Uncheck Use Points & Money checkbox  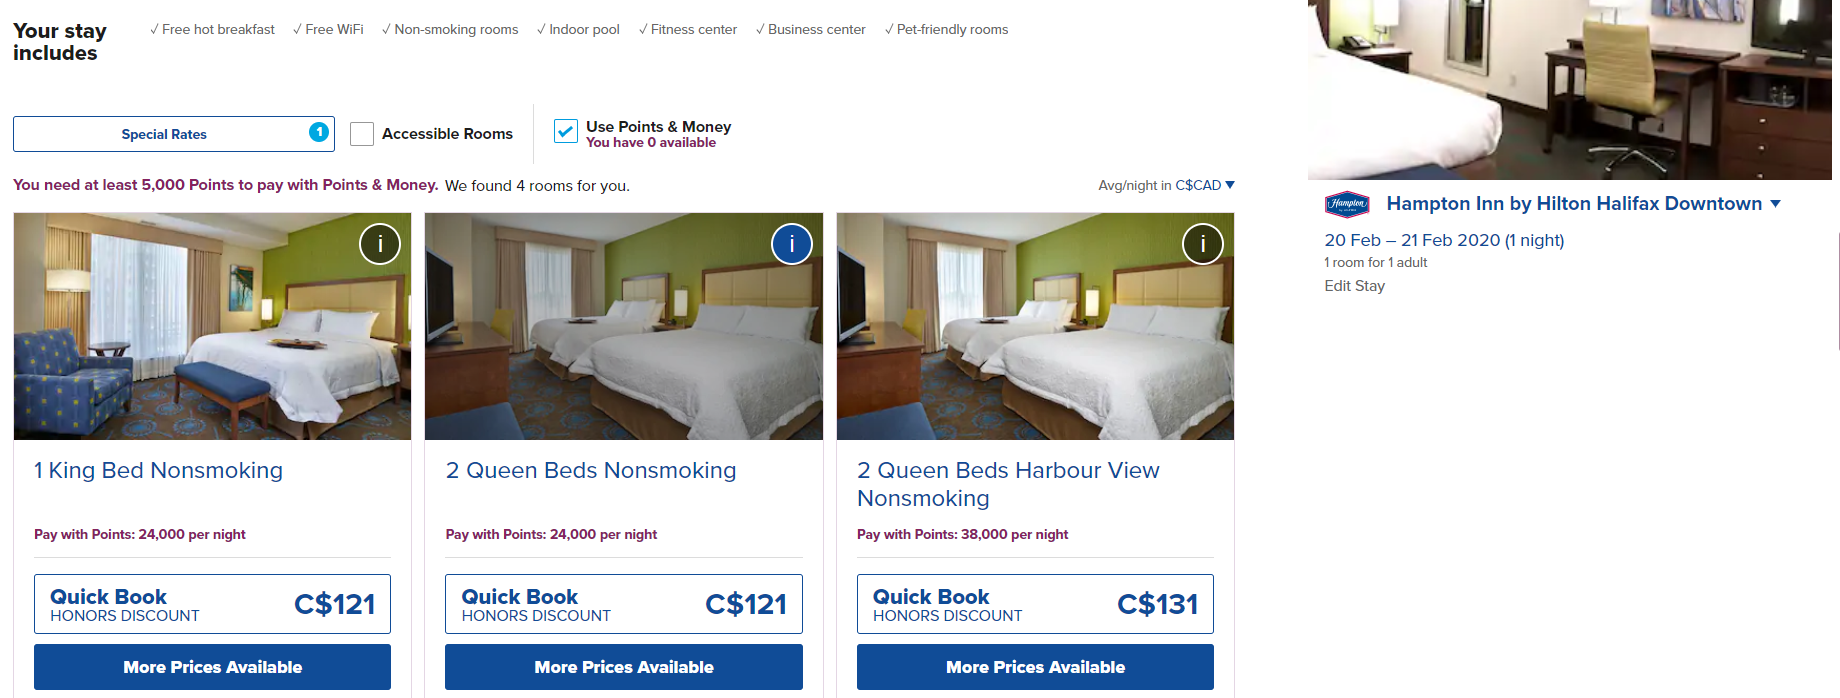(566, 132)
